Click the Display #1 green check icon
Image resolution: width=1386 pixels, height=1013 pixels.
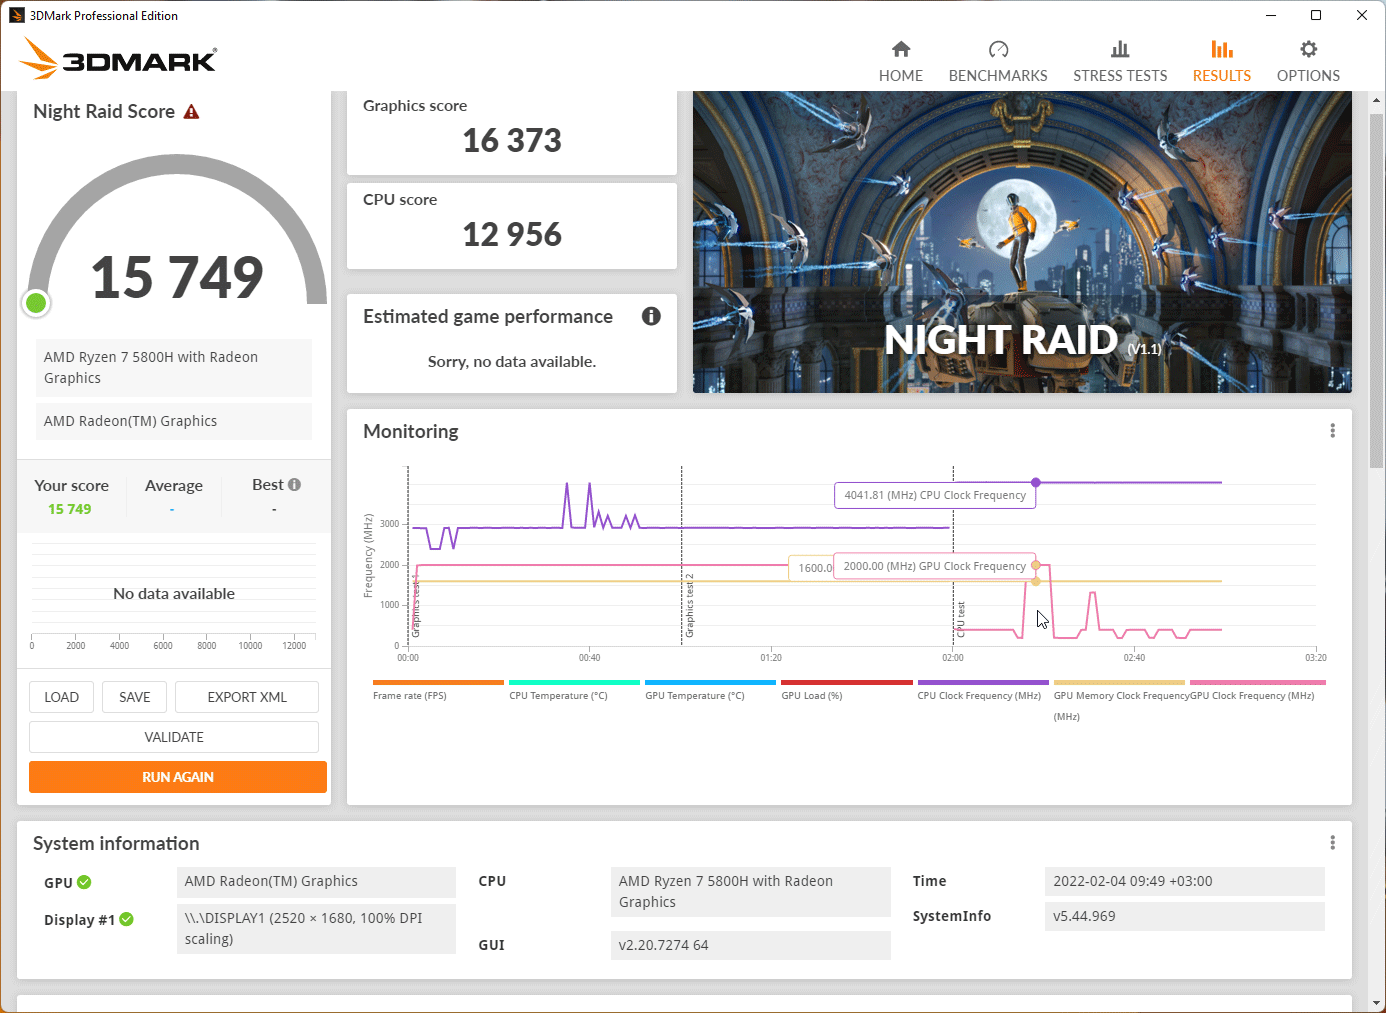coord(127,919)
